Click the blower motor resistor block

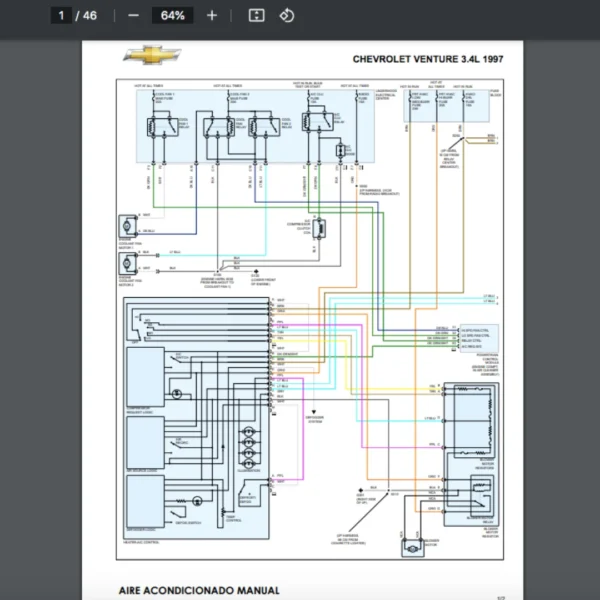pos(472,418)
